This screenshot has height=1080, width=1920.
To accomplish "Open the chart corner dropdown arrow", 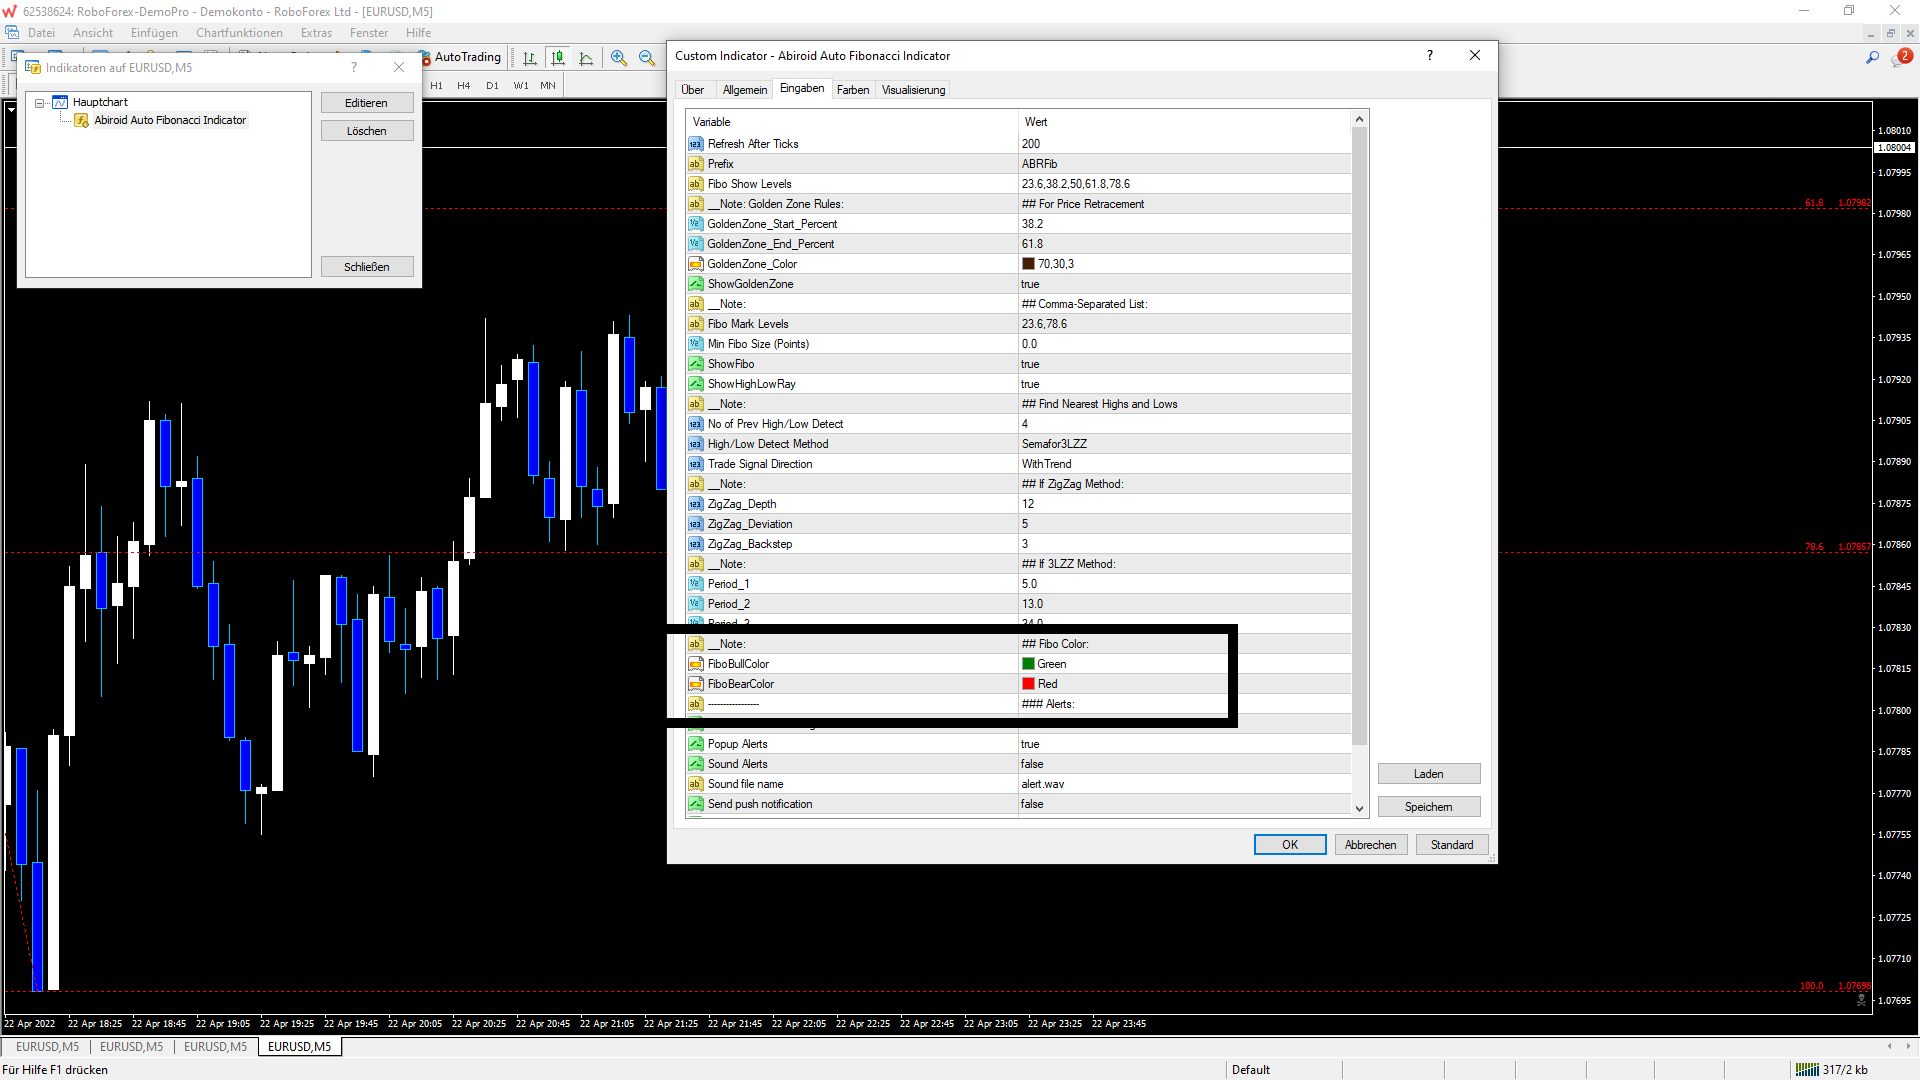I will (x=11, y=109).
